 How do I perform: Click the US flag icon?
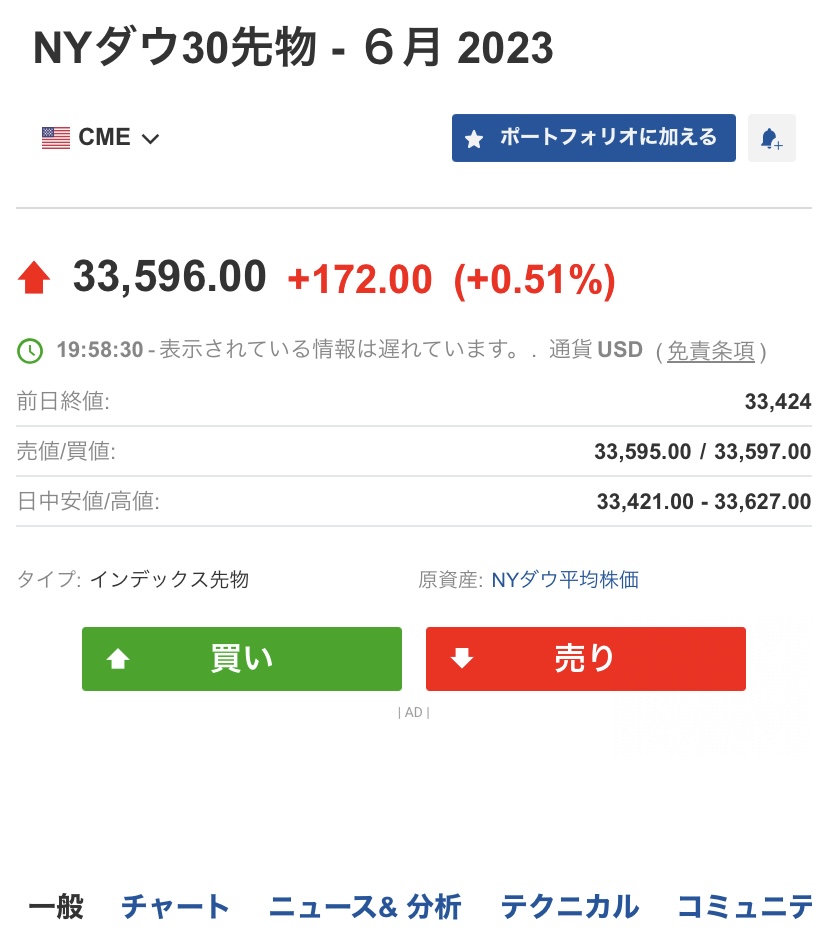[56, 138]
